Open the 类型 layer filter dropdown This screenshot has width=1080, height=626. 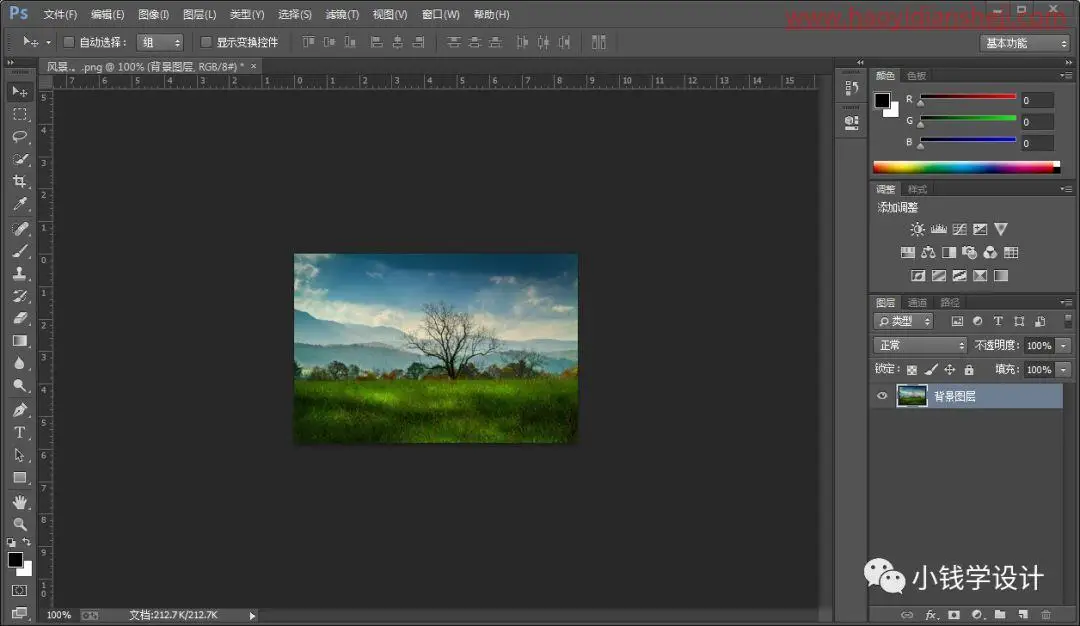point(904,322)
